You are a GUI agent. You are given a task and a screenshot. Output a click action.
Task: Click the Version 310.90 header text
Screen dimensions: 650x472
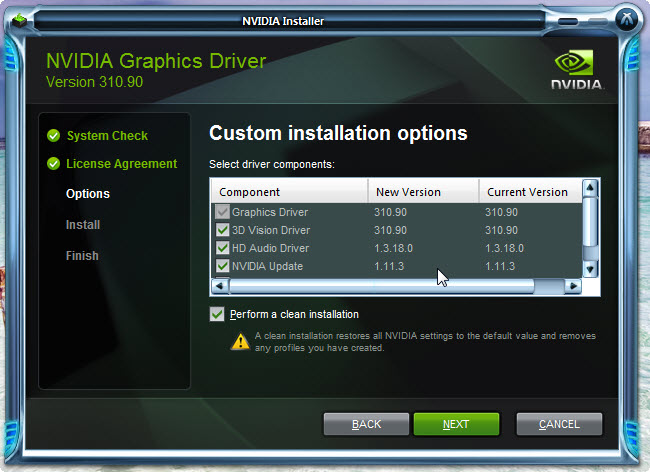click(95, 82)
